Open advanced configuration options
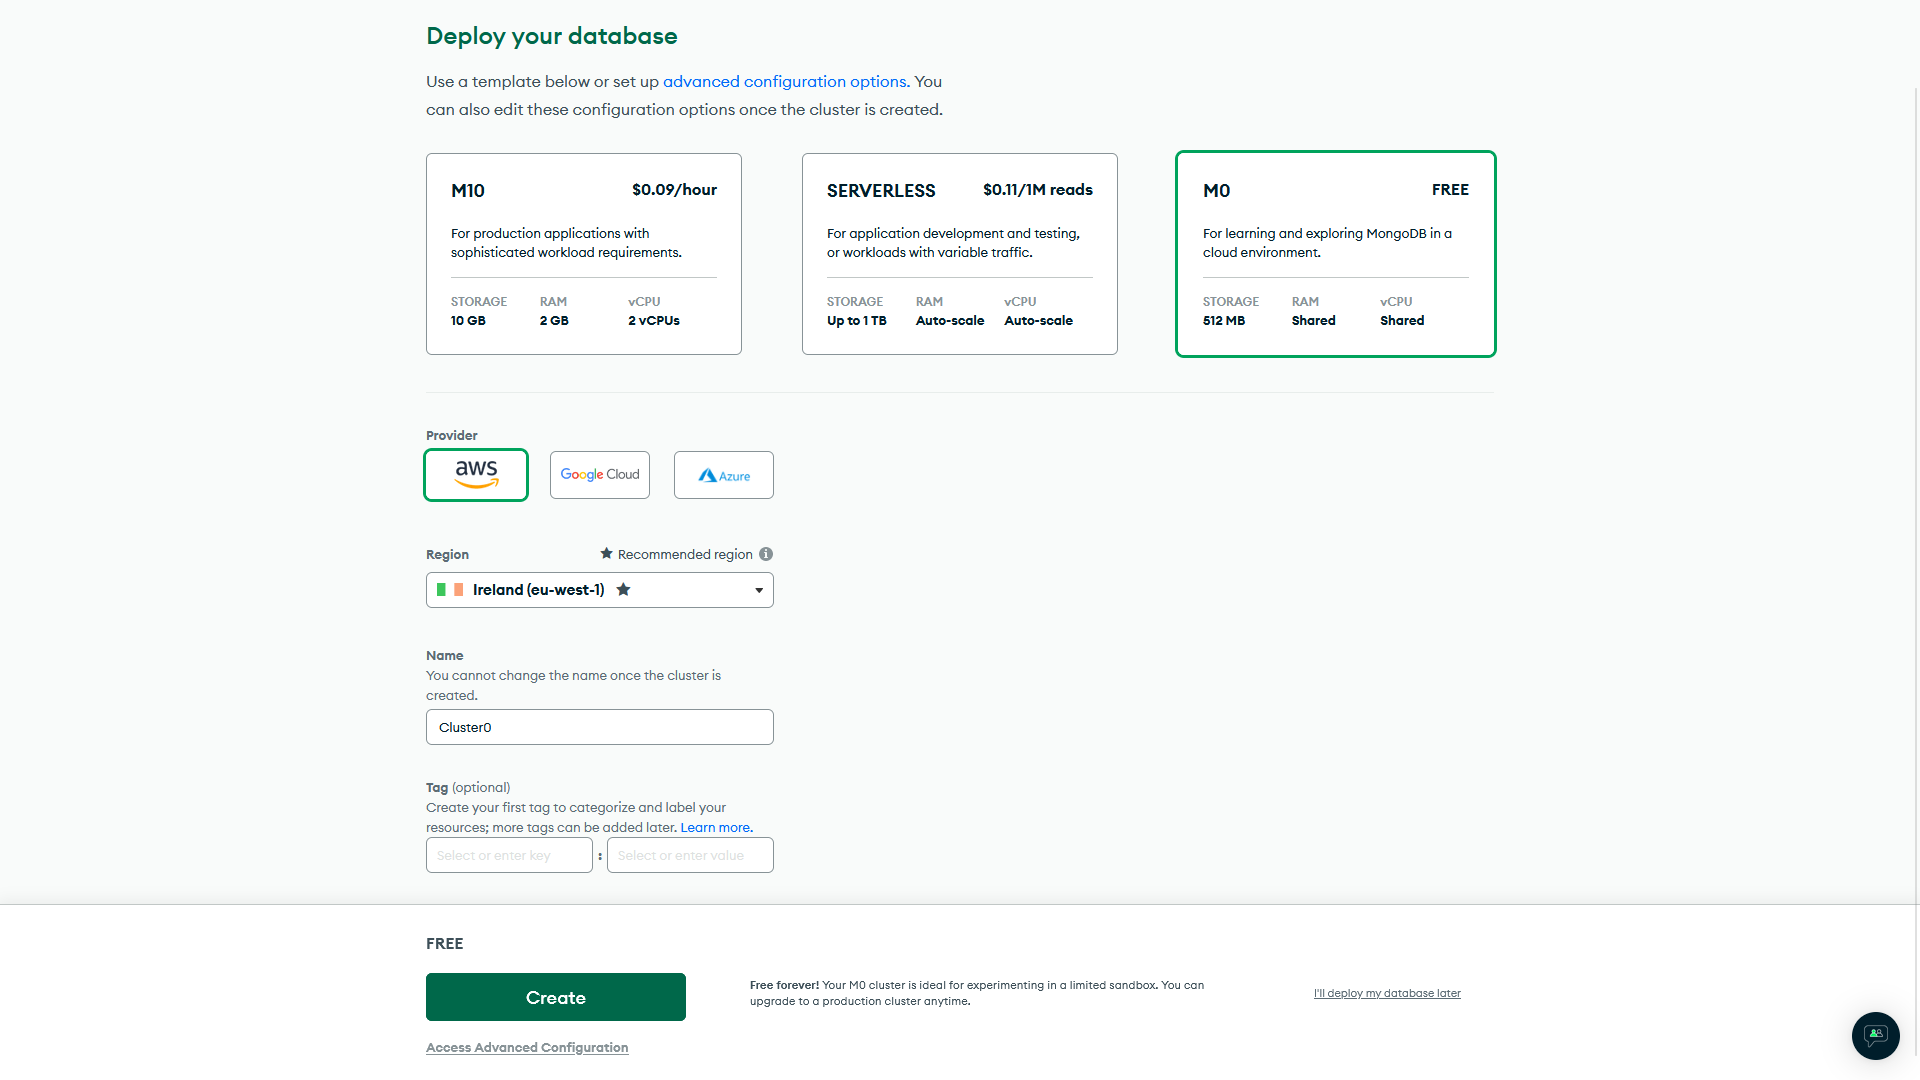The image size is (1920, 1080). pos(785,81)
